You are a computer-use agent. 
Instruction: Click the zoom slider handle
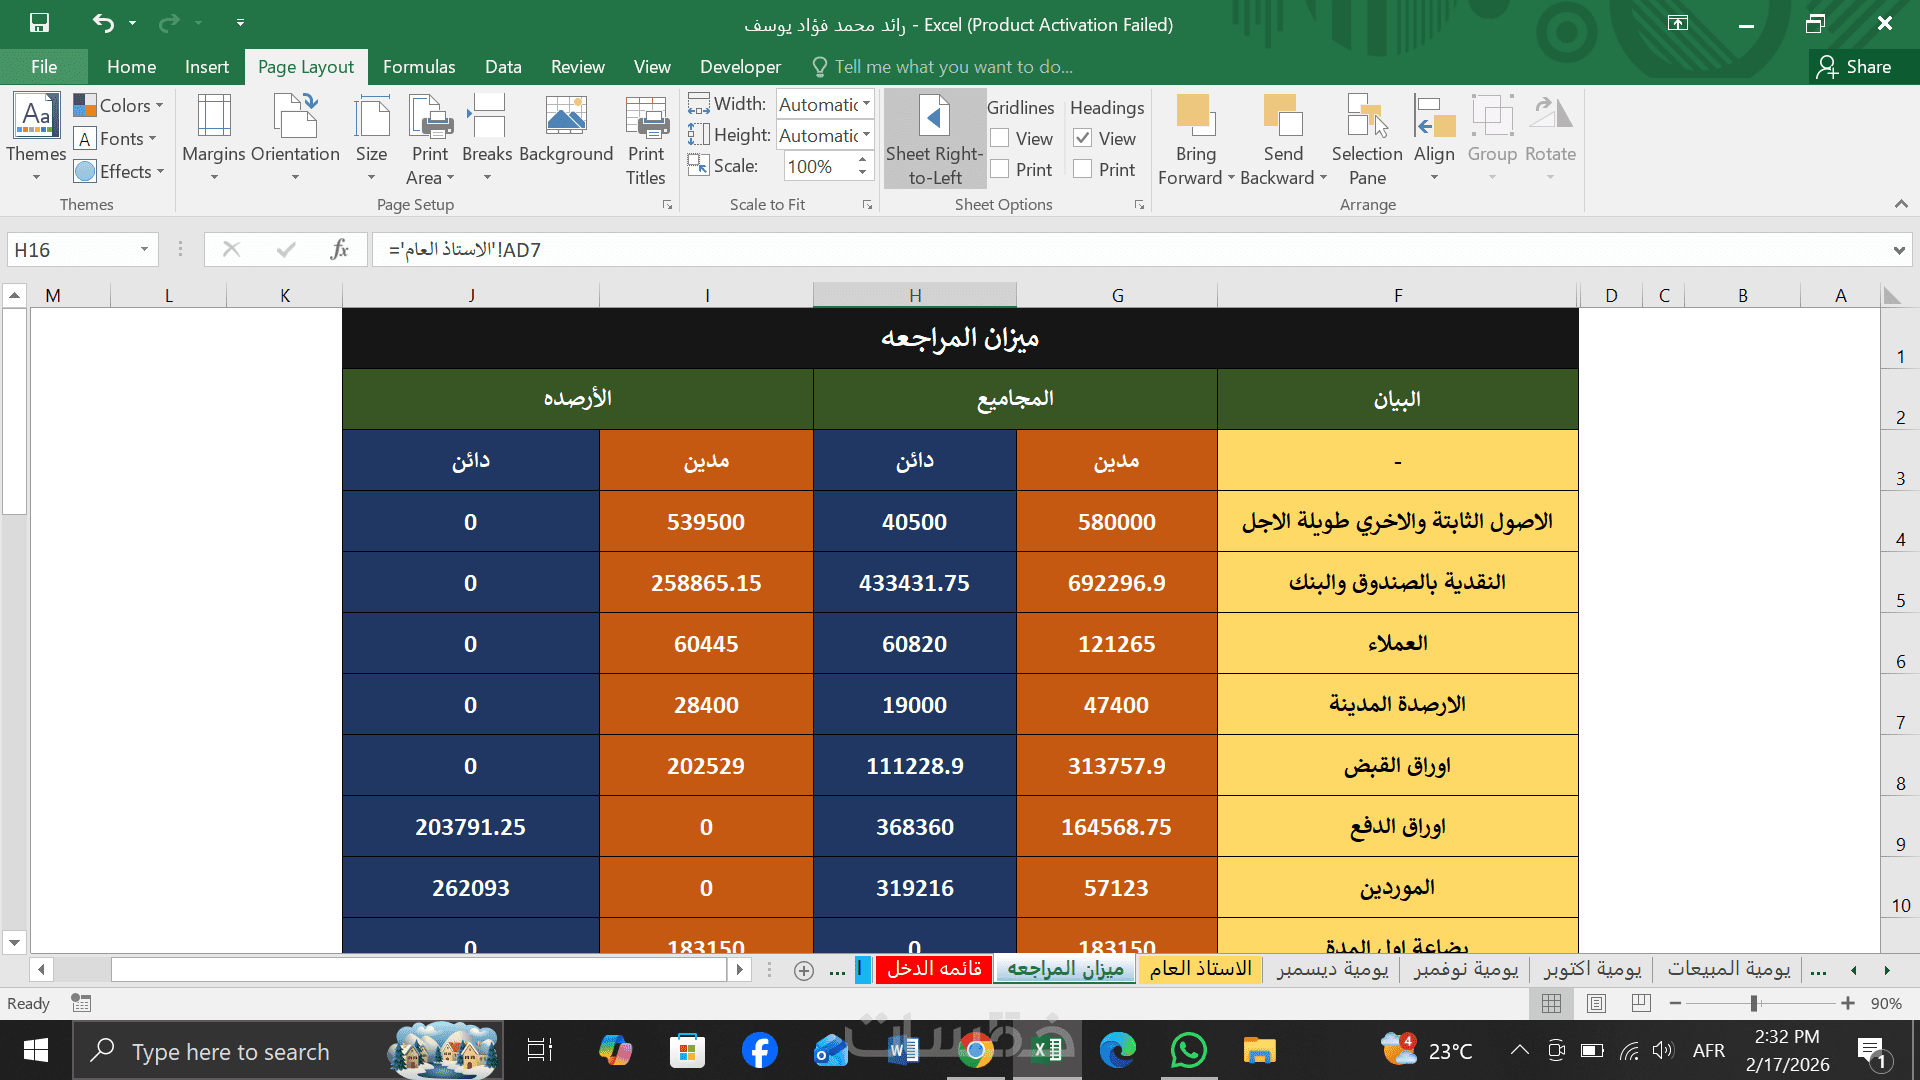point(1754,1003)
